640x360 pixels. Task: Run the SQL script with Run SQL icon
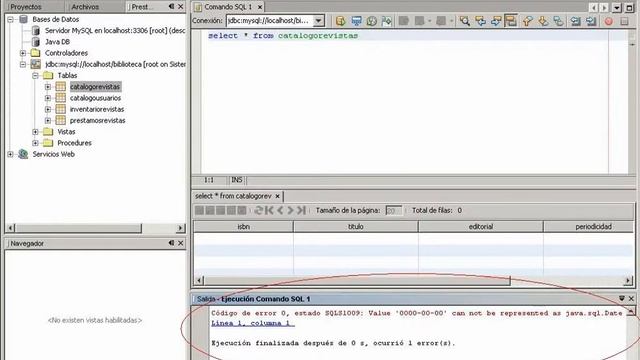[340, 21]
